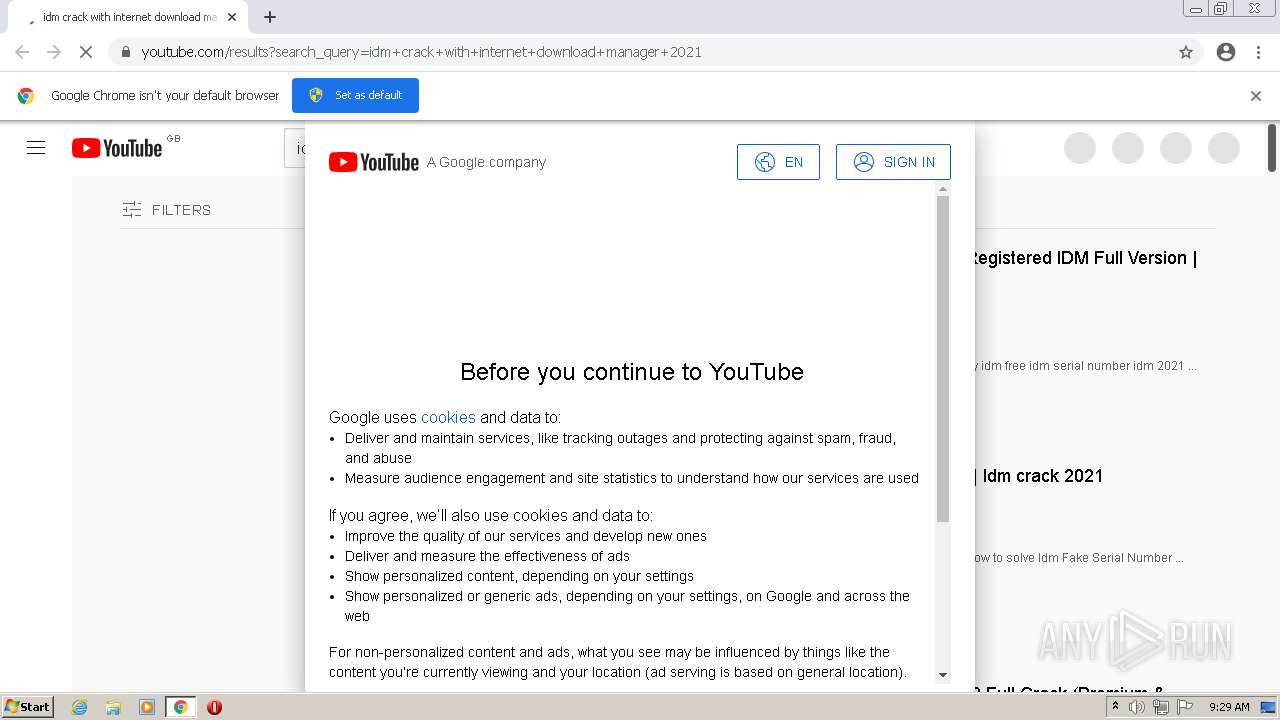Switch to Chrome taskbar button

click(x=180, y=707)
